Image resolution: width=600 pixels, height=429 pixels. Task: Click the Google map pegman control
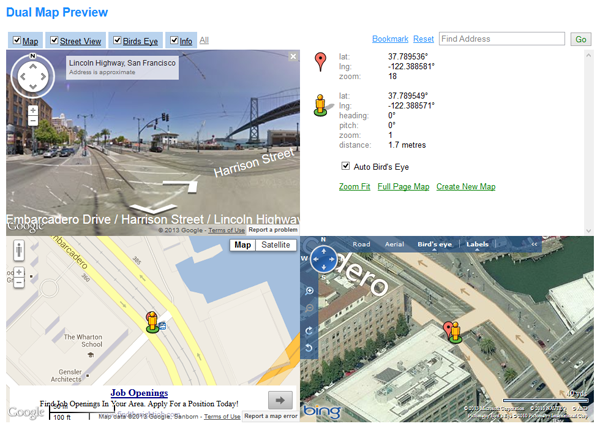coord(19,251)
